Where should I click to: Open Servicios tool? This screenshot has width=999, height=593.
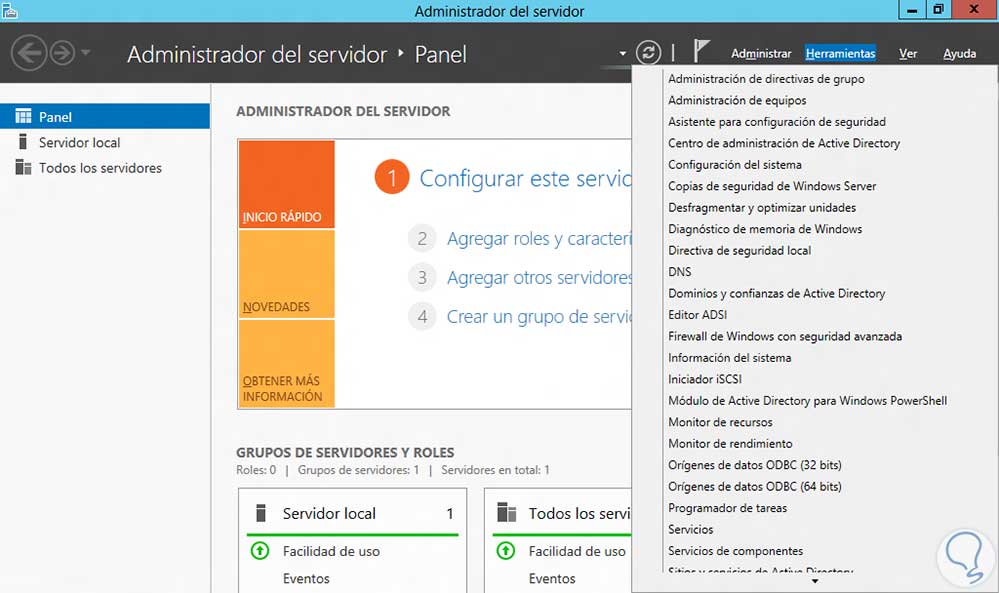(690, 530)
